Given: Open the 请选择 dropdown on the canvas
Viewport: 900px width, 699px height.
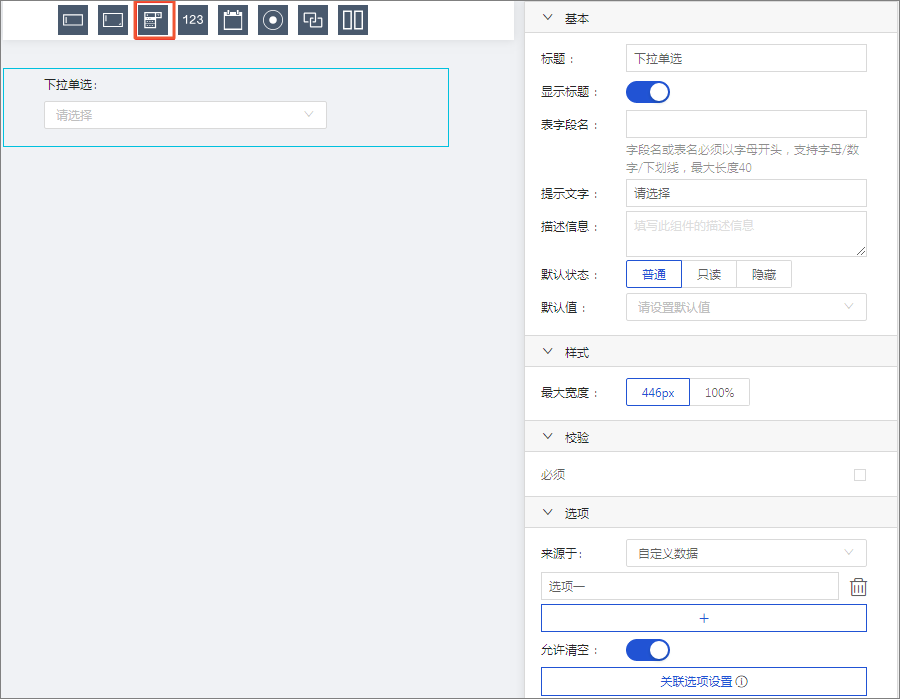Looking at the screenshot, I should click(185, 115).
